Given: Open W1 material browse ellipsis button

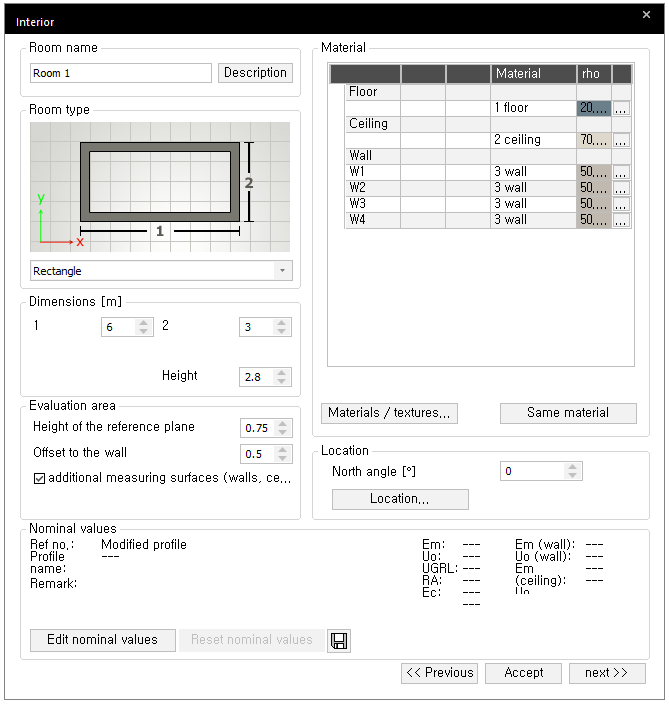Looking at the screenshot, I should 621,172.
